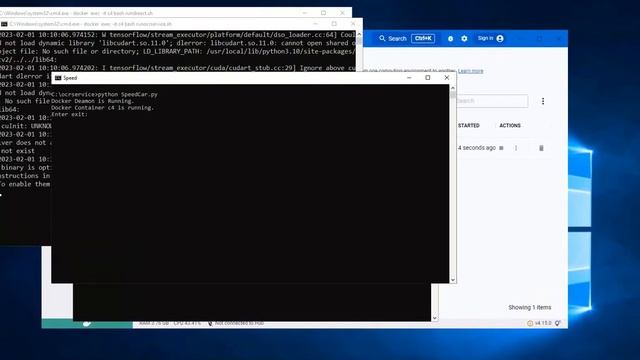The image size is (640, 360).
Task: Open the Learn more link
Action: click(470, 71)
